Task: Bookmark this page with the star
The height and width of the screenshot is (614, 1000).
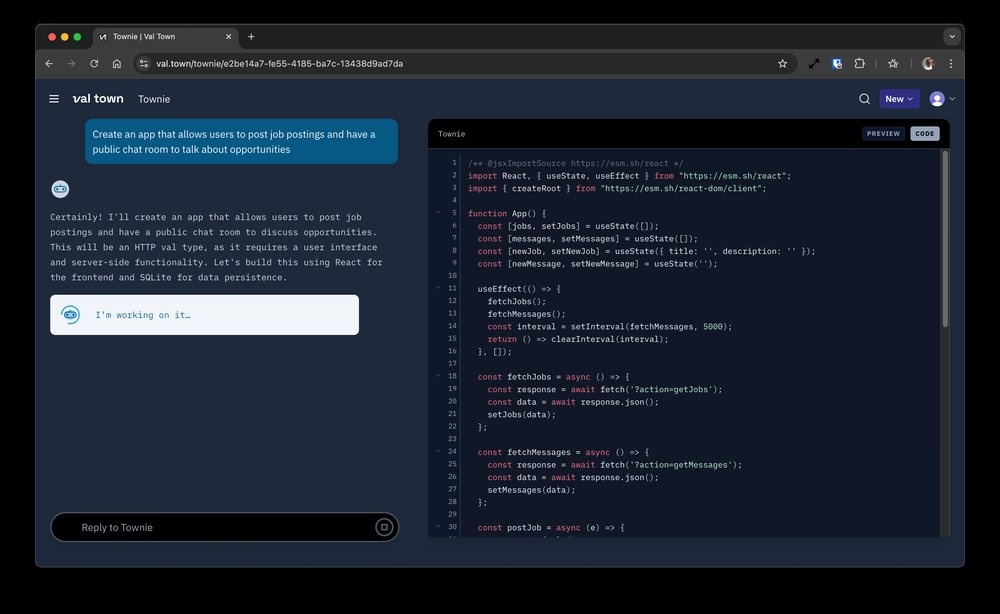Action: click(783, 64)
